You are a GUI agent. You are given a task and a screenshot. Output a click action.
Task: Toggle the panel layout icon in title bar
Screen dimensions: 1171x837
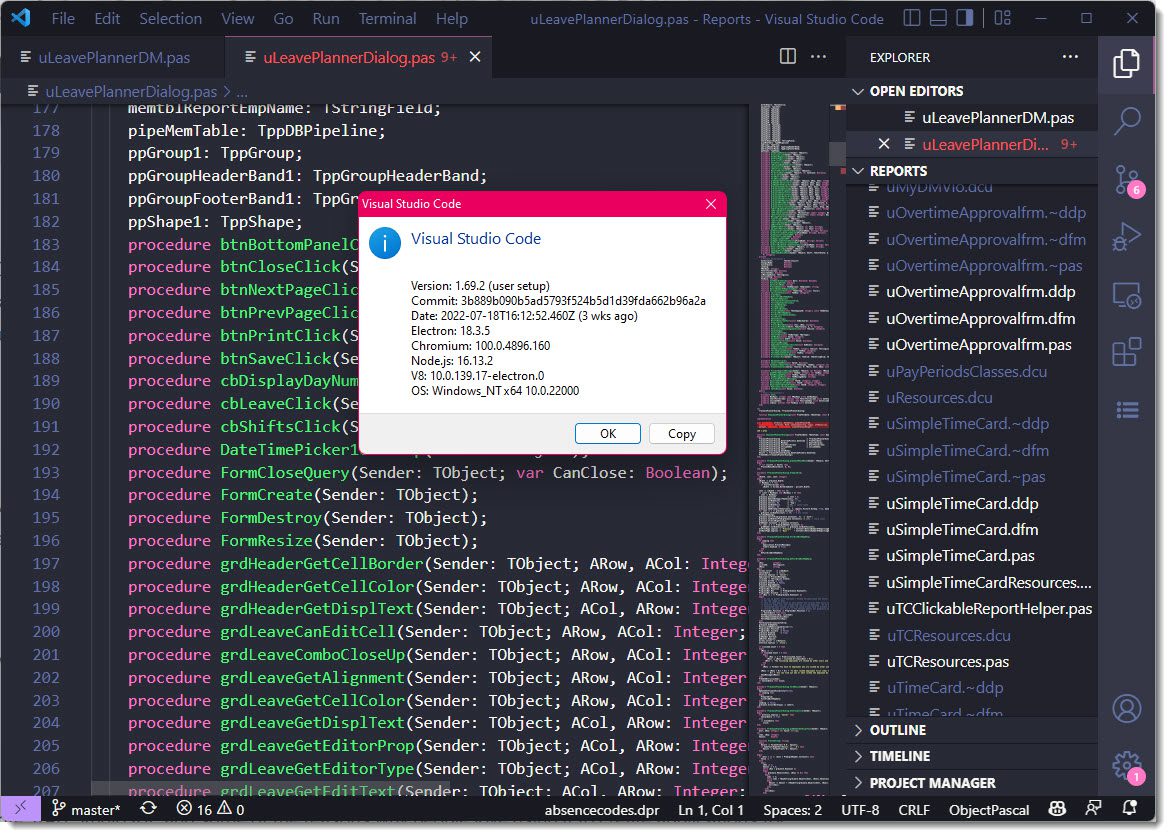(938, 18)
